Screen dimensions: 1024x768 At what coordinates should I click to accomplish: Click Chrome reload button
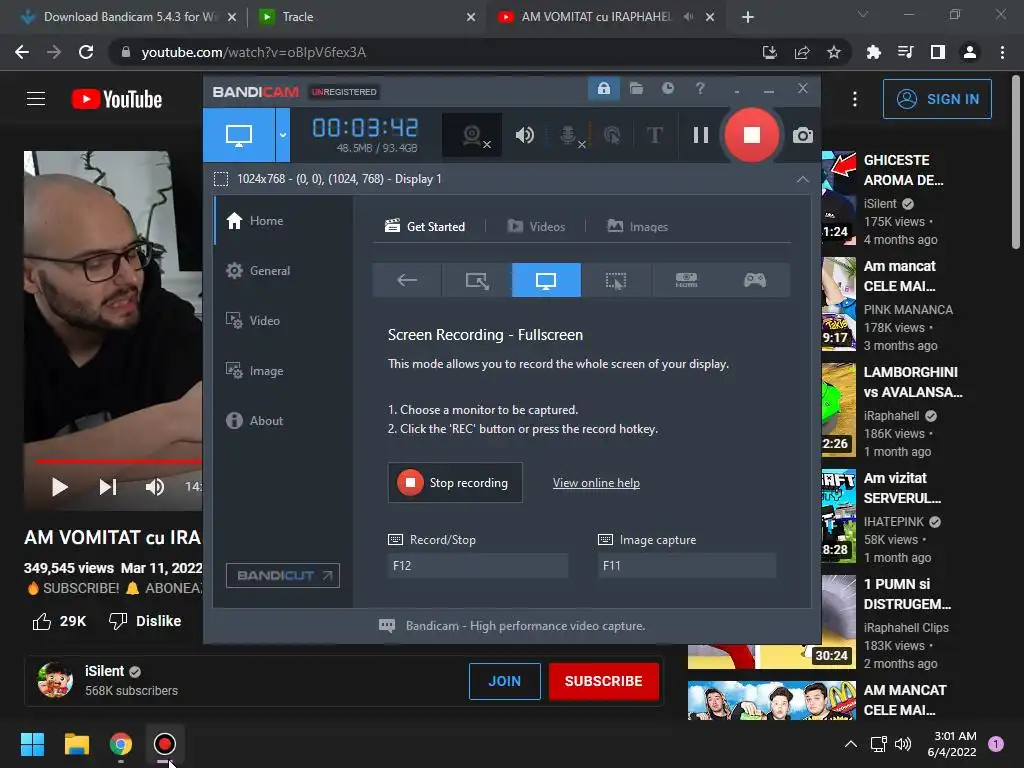(86, 52)
